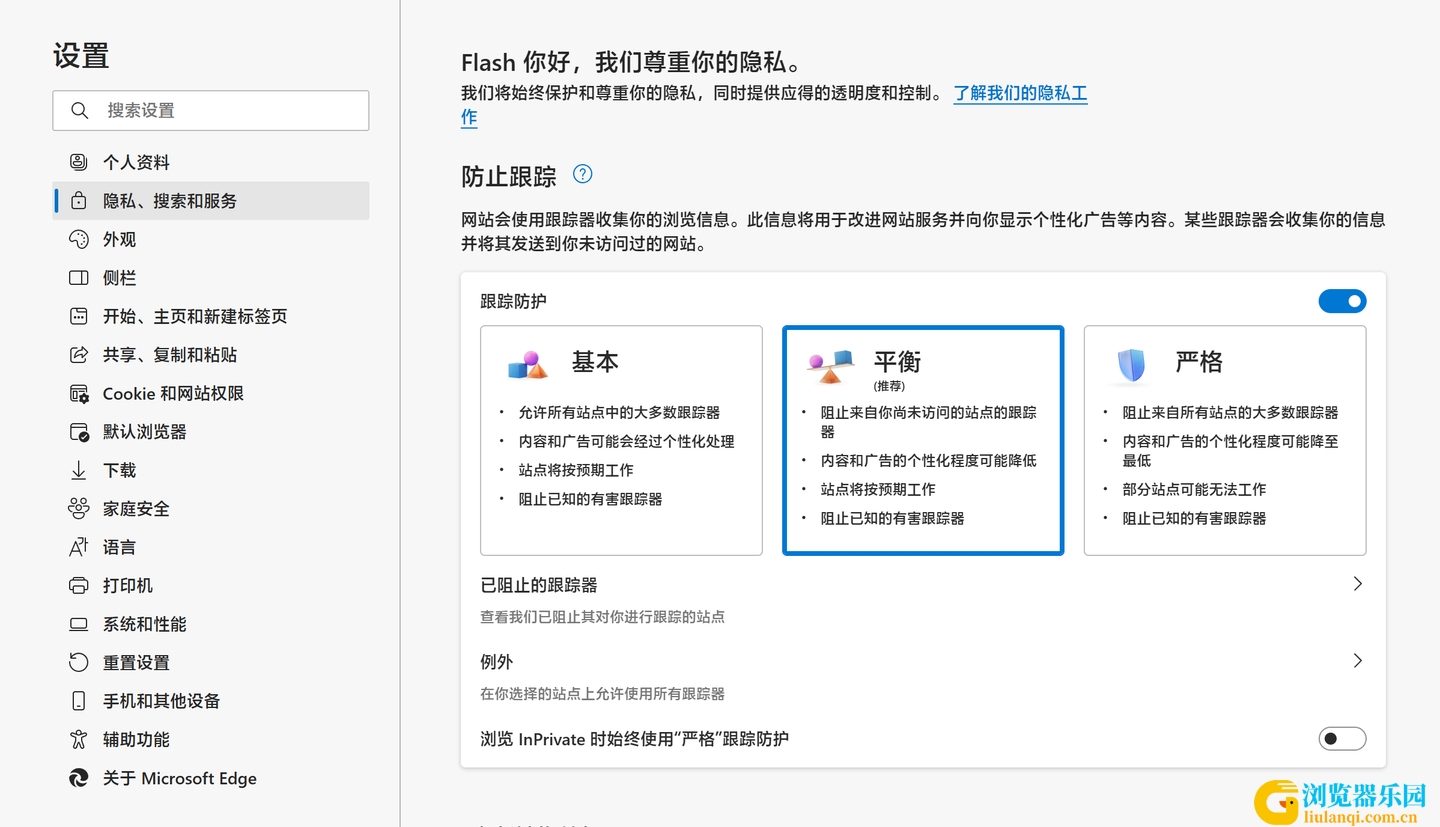
Task: Click the 跟踪防护 label text
Action: point(513,301)
